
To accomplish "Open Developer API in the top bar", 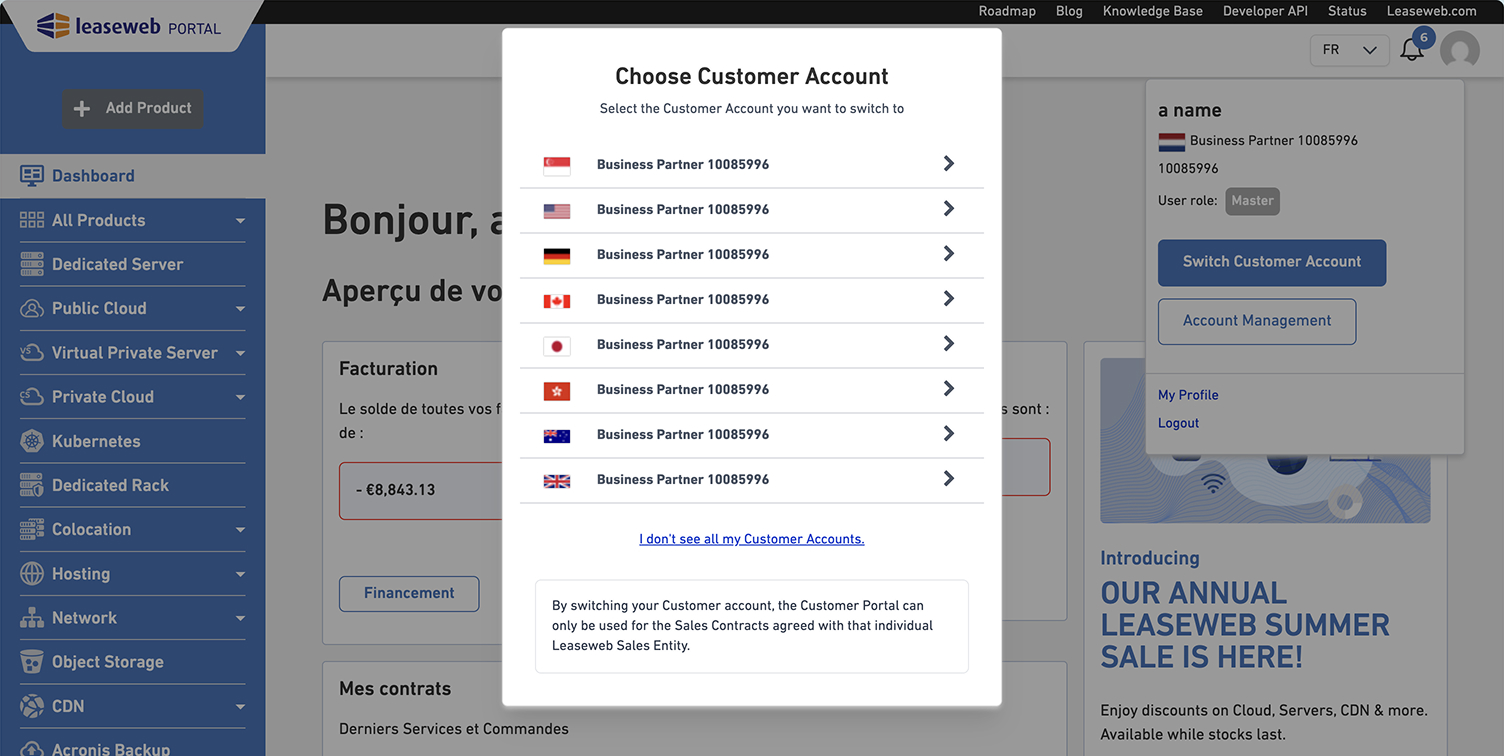I will pyautogui.click(x=1265, y=11).
